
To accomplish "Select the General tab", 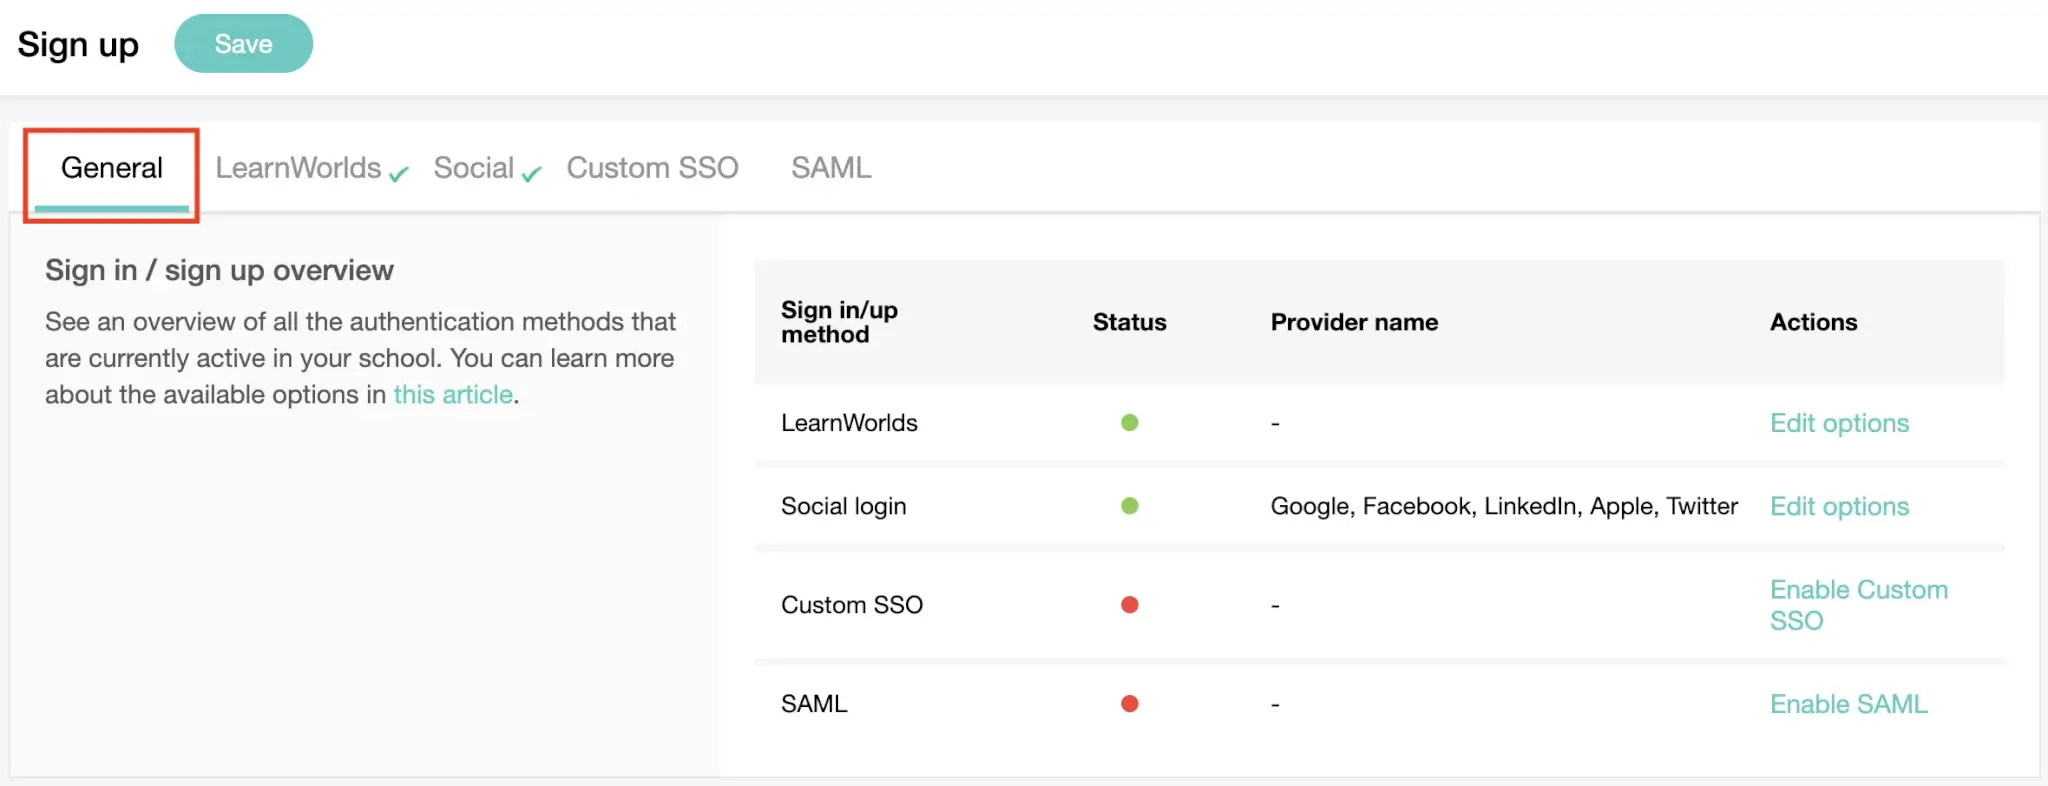I will click(x=111, y=168).
